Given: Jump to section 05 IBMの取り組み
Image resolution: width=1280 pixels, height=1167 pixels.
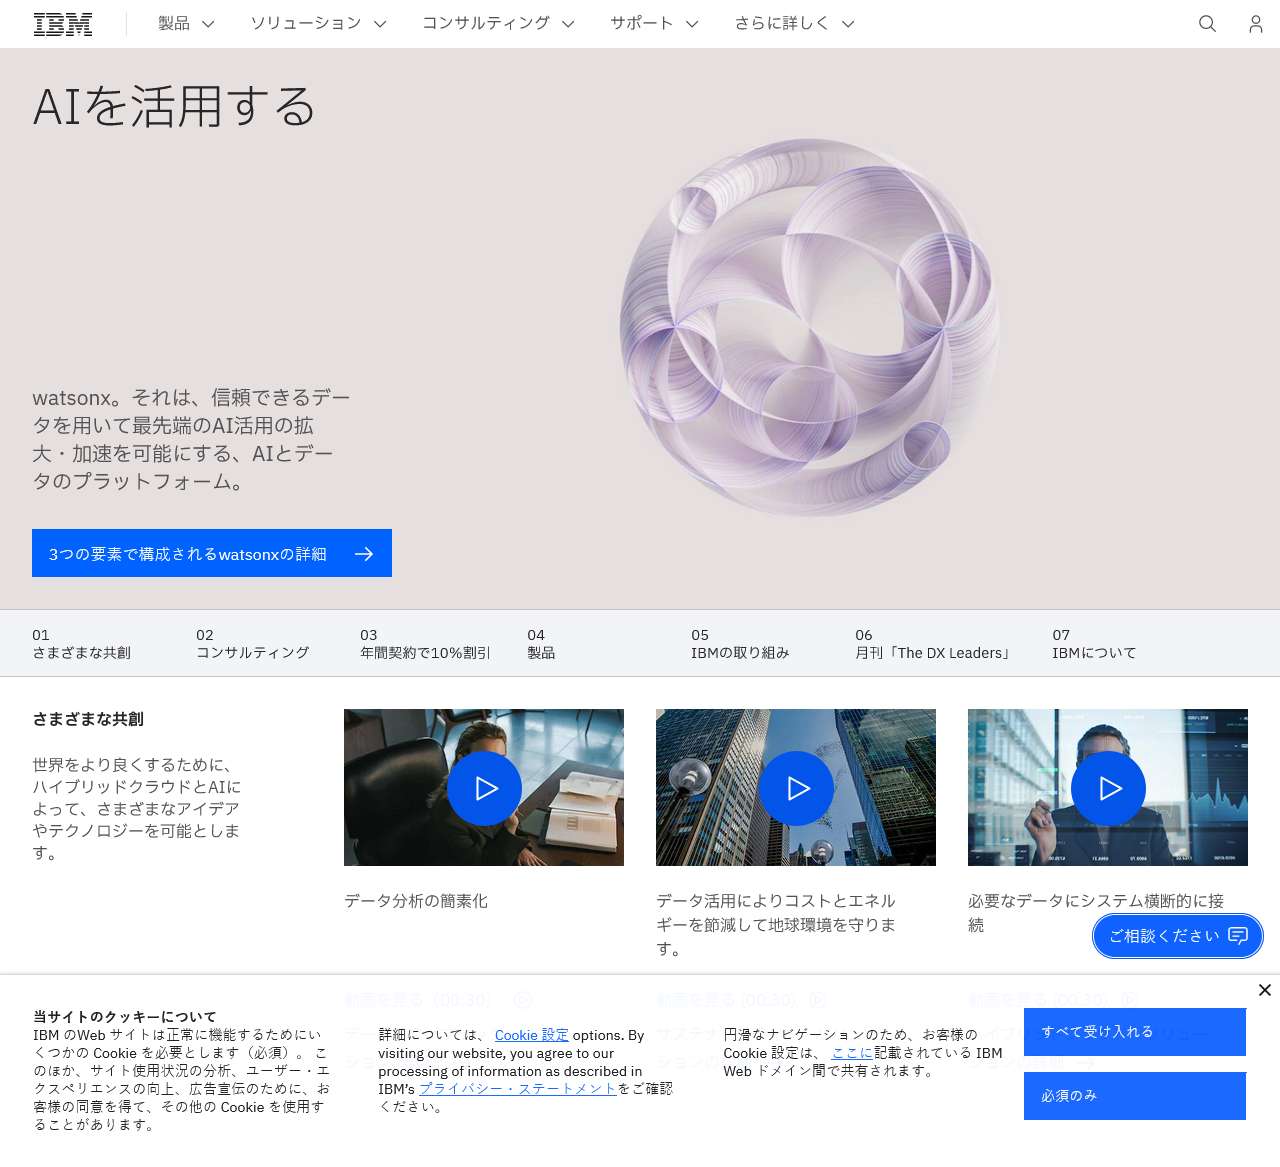Looking at the screenshot, I should (740, 644).
